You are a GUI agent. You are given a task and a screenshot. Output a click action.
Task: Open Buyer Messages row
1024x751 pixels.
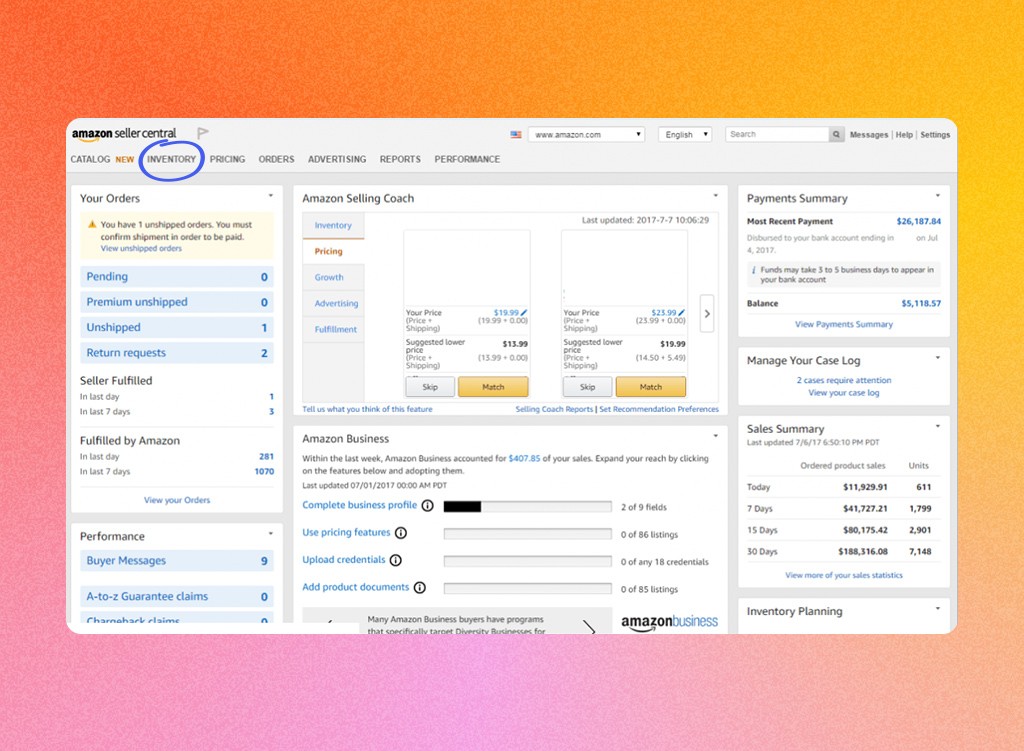coord(177,561)
